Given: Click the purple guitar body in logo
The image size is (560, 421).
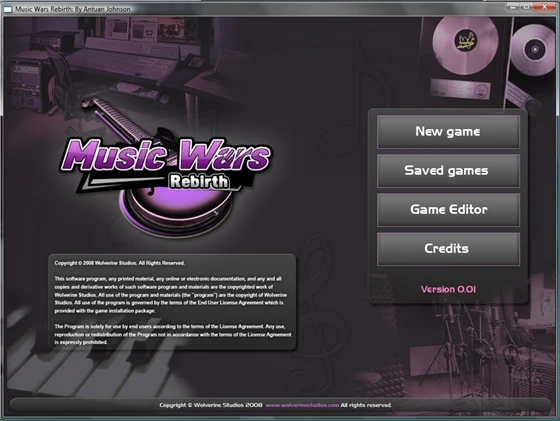Looking at the screenshot, I should point(175,209).
